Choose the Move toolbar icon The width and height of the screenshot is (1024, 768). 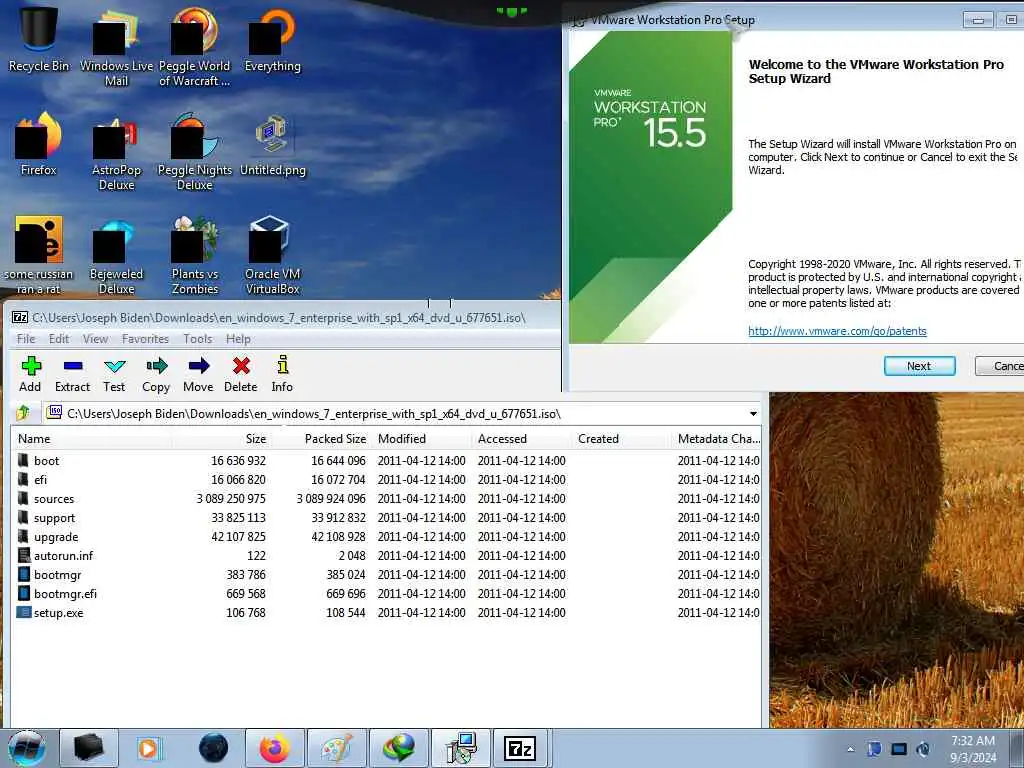click(198, 374)
